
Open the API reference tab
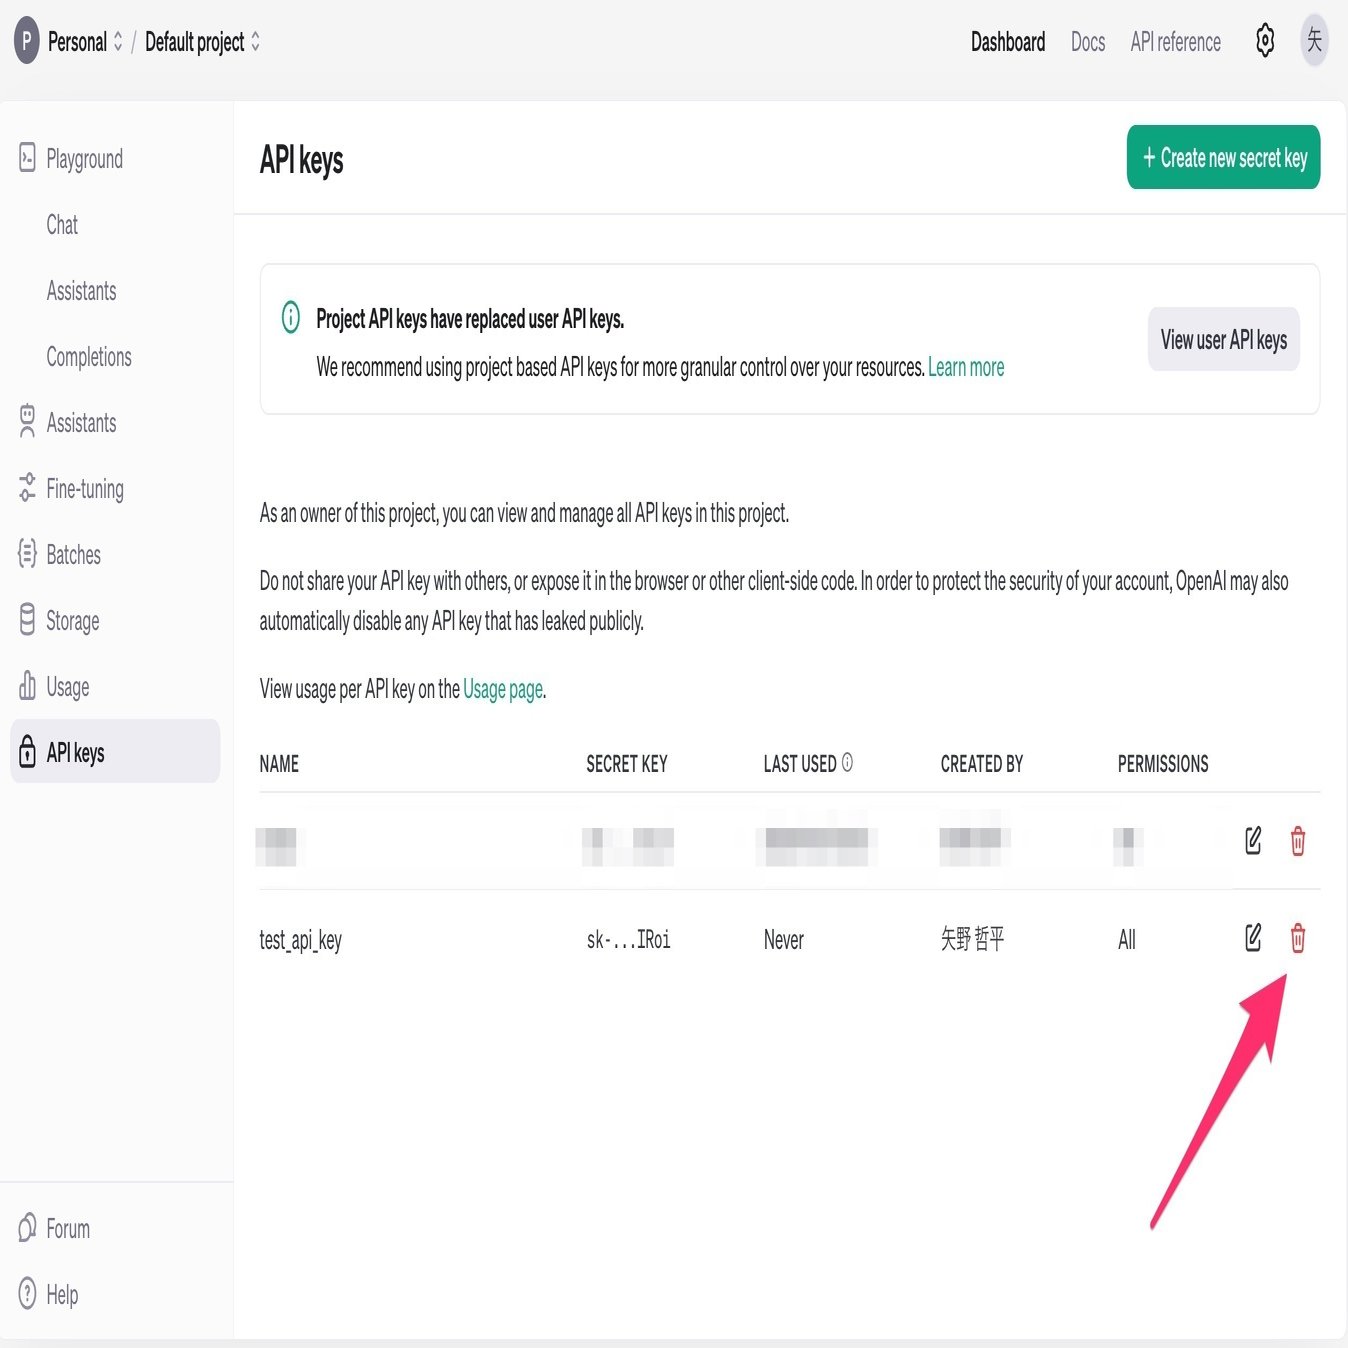click(1175, 42)
